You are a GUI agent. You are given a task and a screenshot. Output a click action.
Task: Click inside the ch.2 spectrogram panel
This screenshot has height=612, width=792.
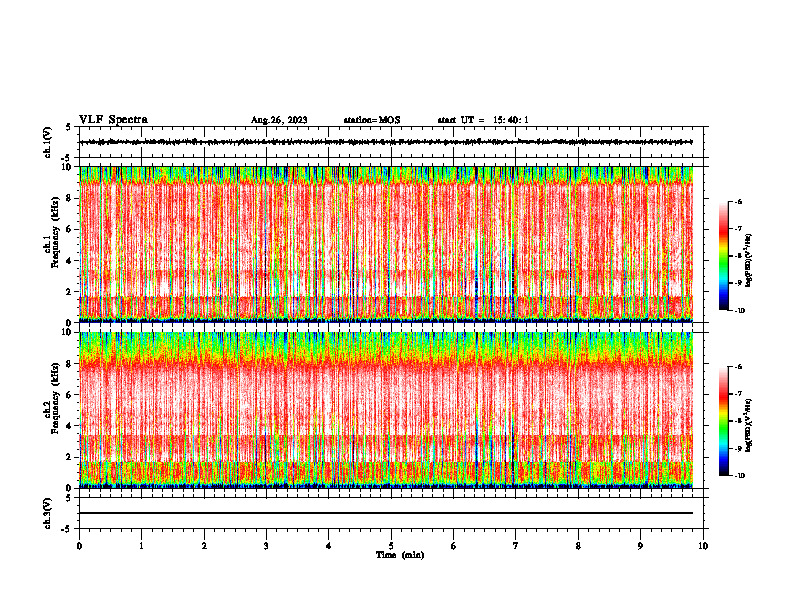tap(386, 410)
